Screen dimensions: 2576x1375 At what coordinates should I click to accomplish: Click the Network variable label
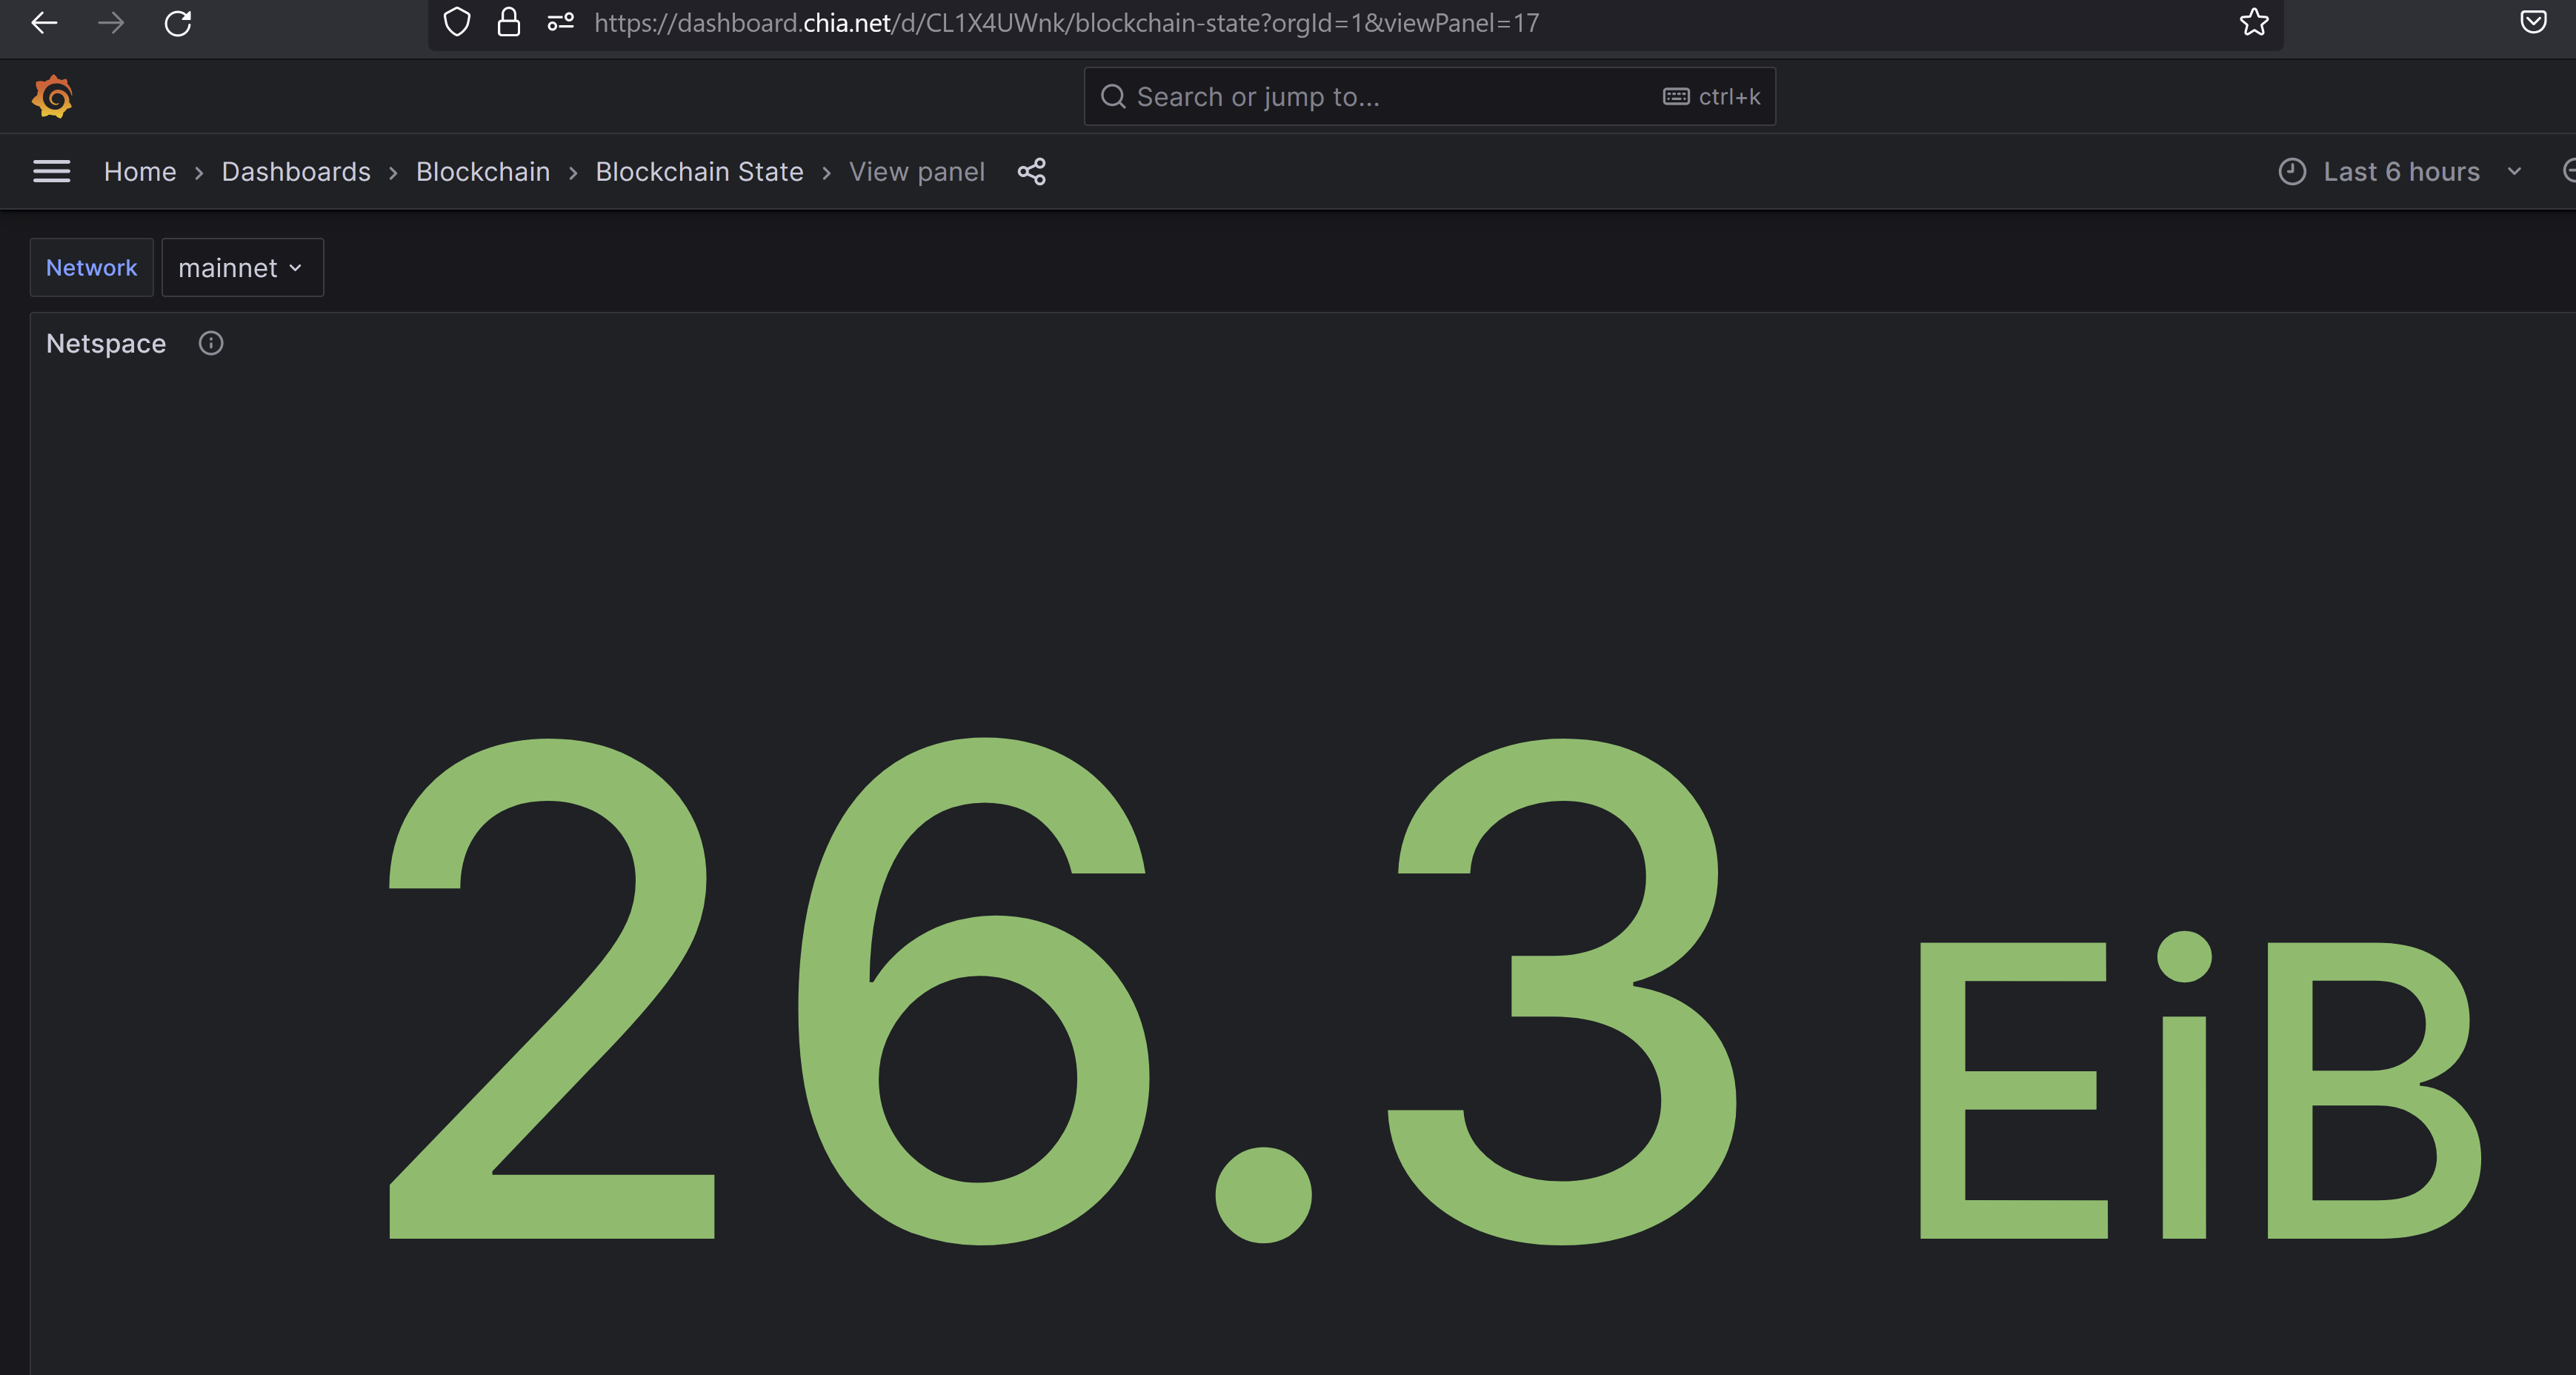(x=91, y=267)
